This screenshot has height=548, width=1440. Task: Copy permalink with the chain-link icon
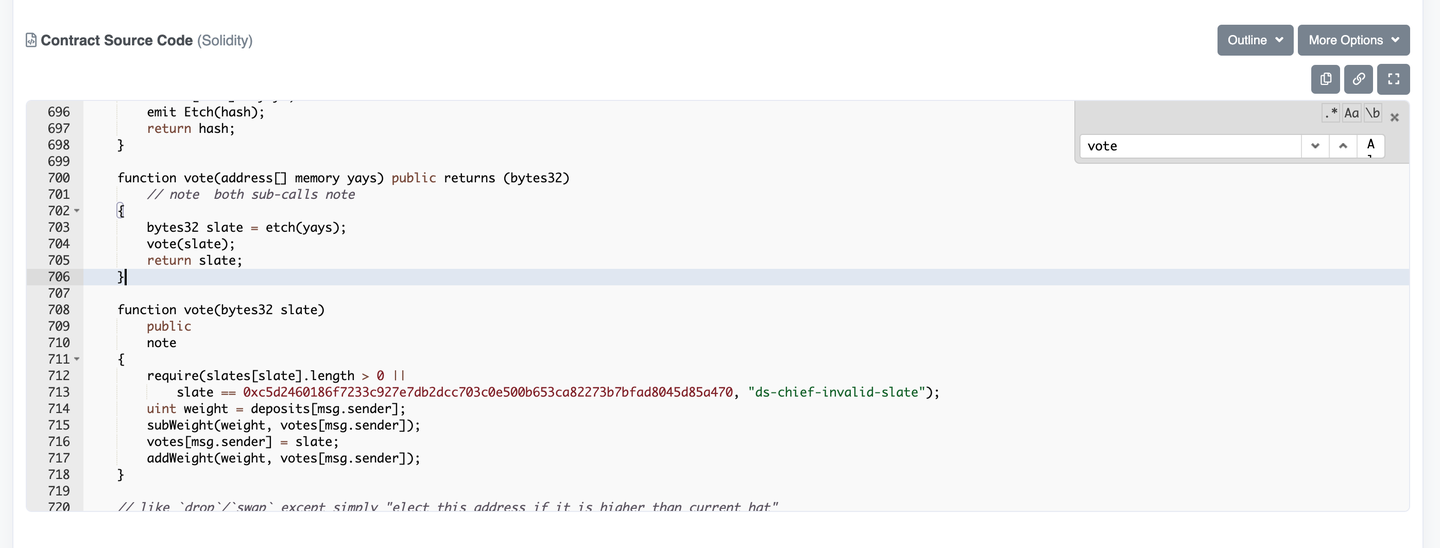pyautogui.click(x=1359, y=79)
